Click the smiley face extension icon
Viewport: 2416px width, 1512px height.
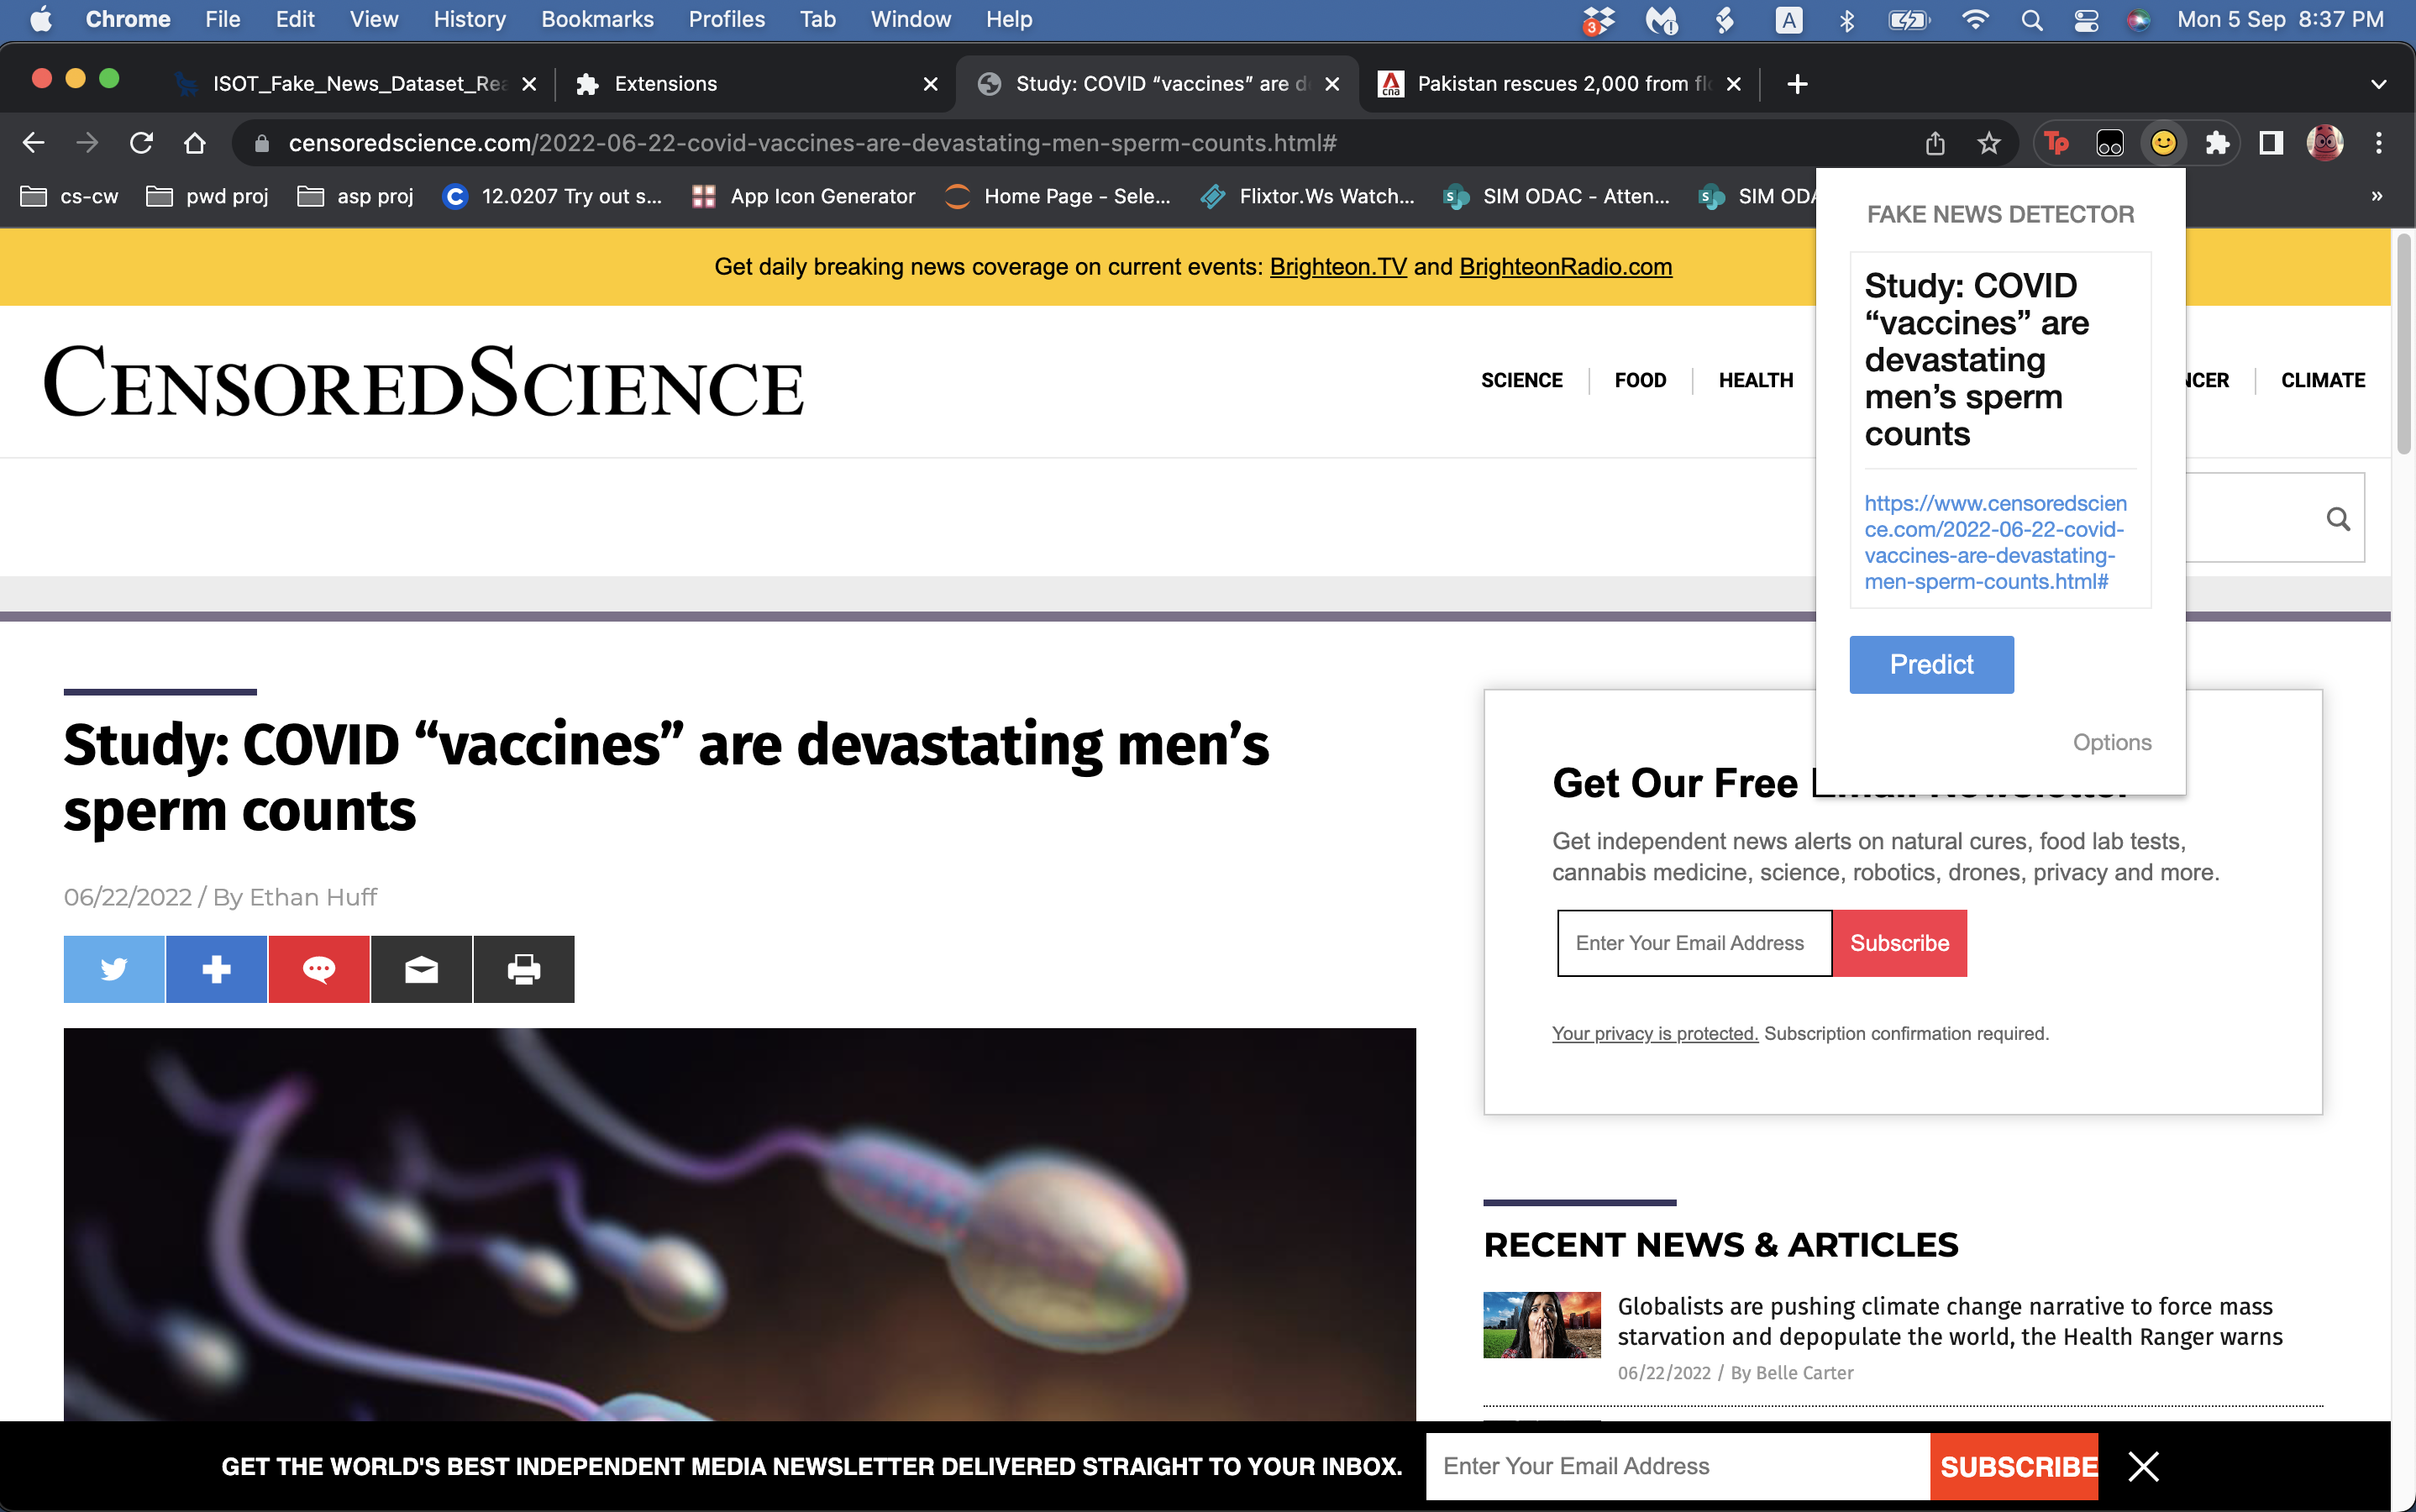coord(2163,143)
